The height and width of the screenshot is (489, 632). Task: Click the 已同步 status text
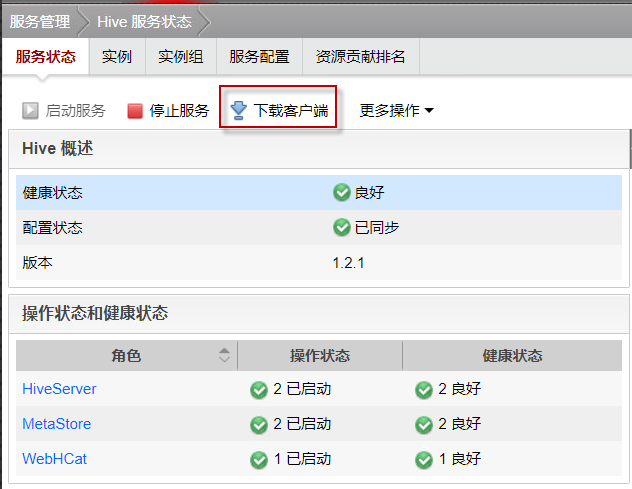[377, 228]
